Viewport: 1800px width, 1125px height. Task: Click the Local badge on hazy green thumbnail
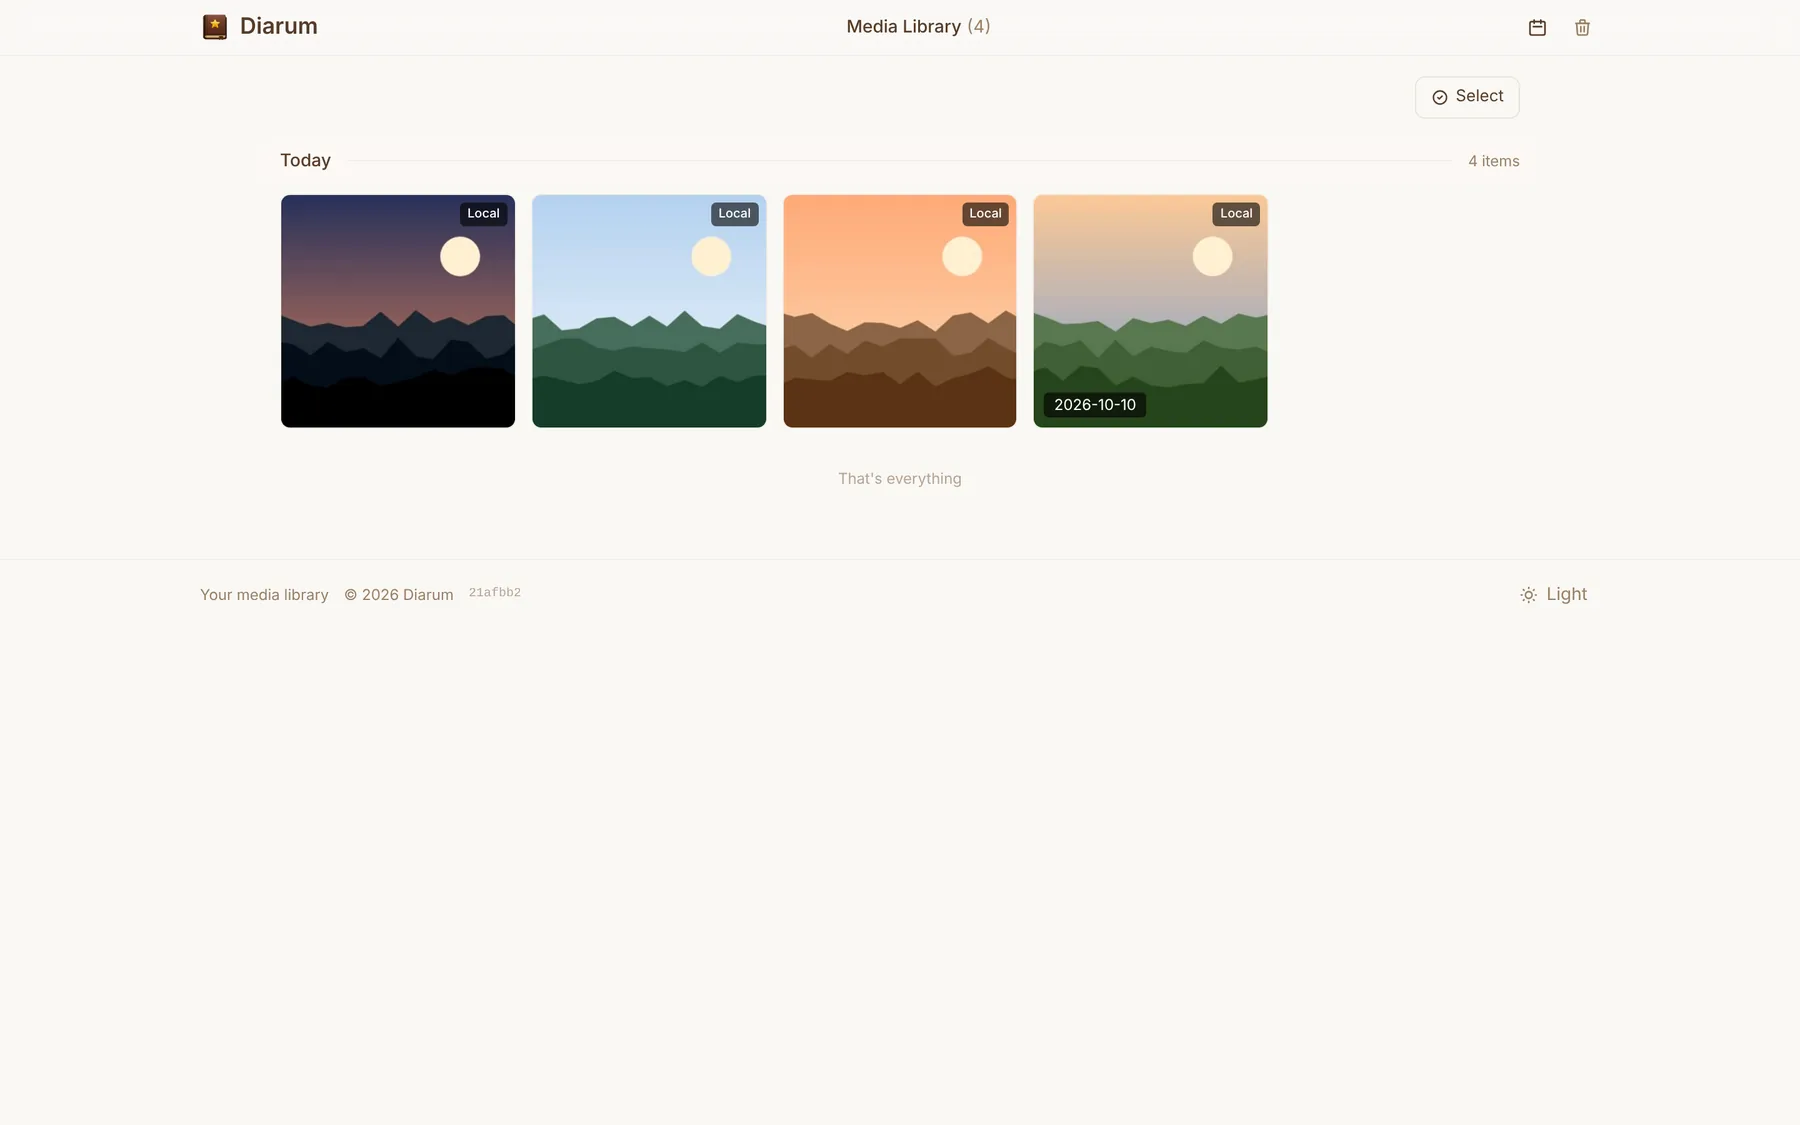[x=1236, y=214]
